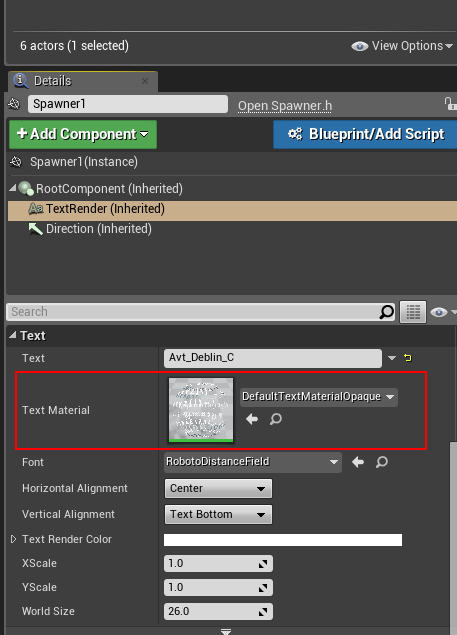Browse to Text Material in Content Browser

276,419
